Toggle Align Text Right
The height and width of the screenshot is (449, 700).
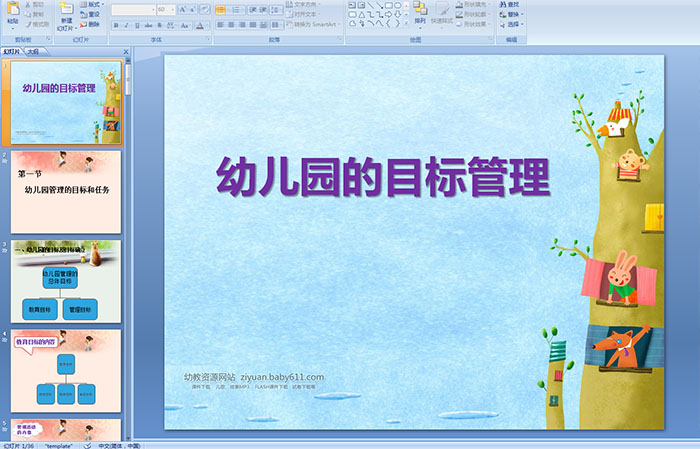pyautogui.click(x=242, y=25)
